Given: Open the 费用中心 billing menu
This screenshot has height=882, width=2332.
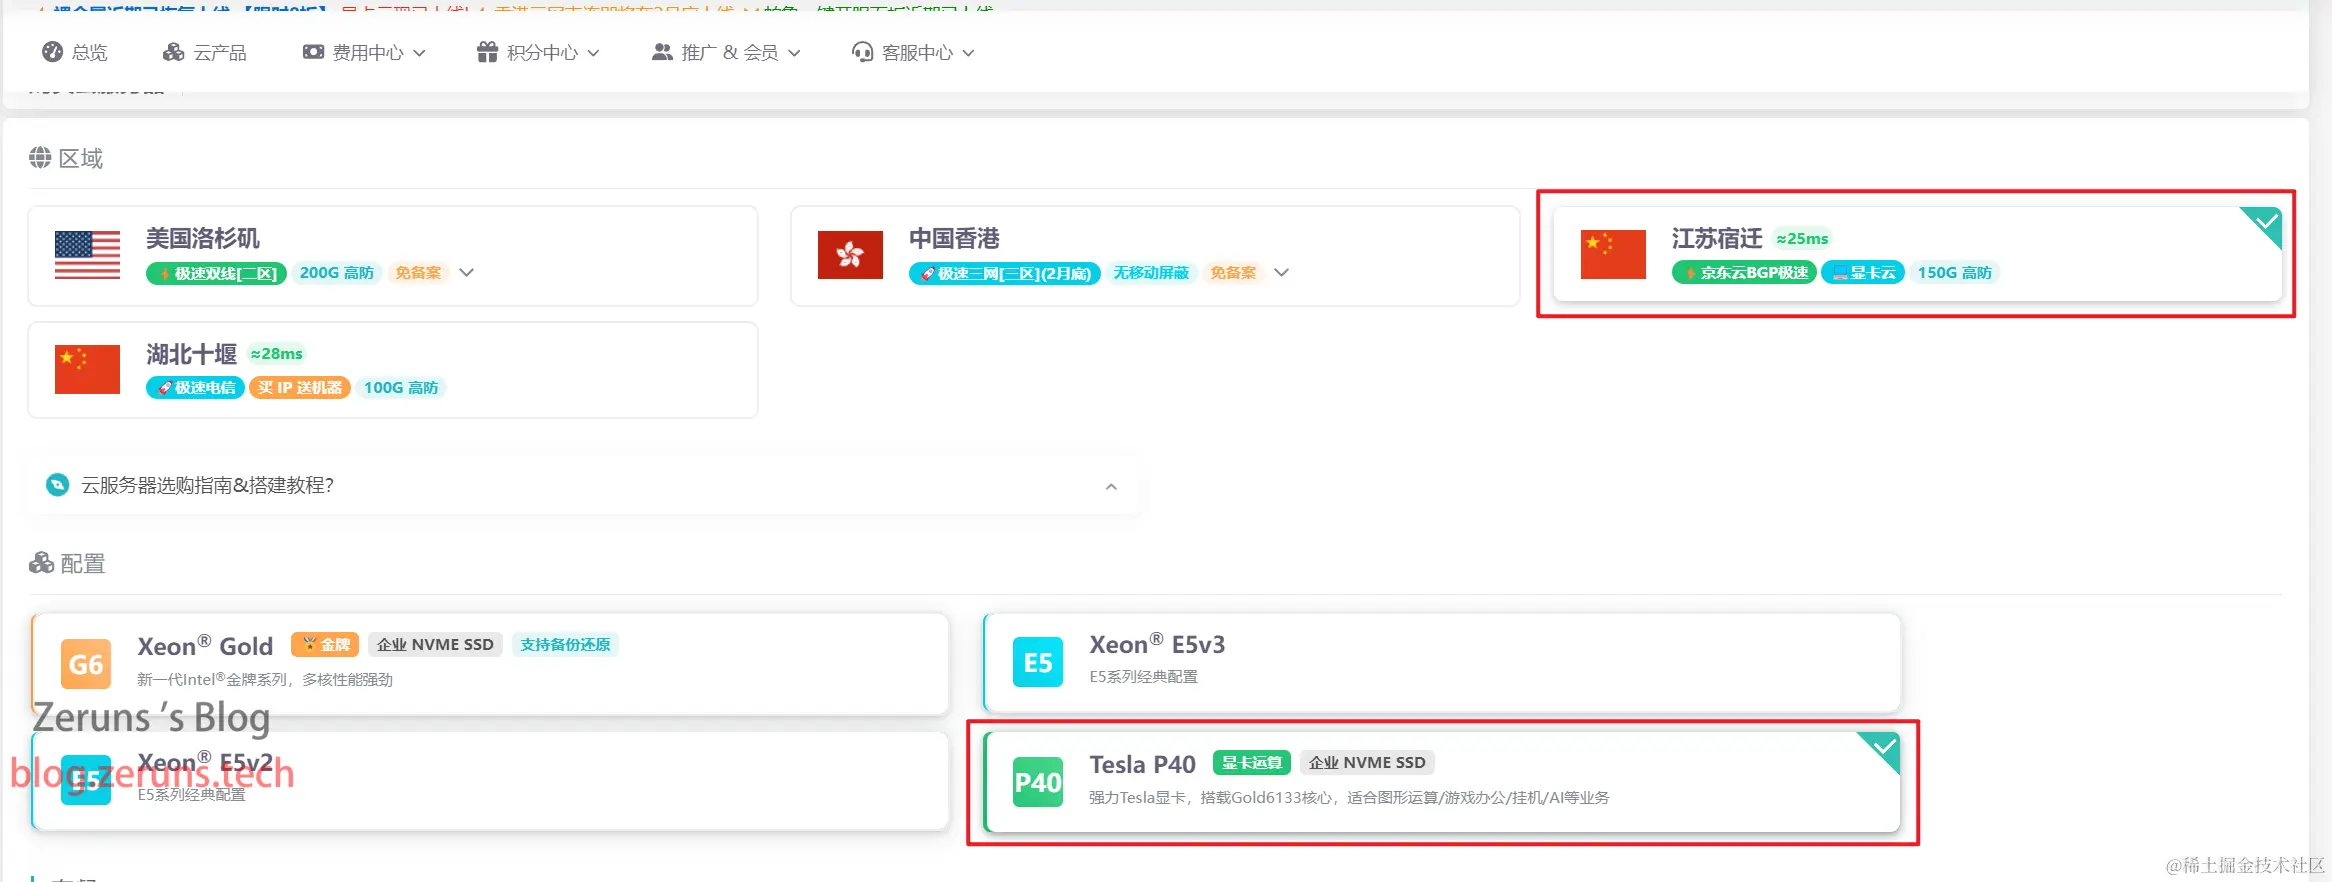Looking at the screenshot, I should pos(364,52).
